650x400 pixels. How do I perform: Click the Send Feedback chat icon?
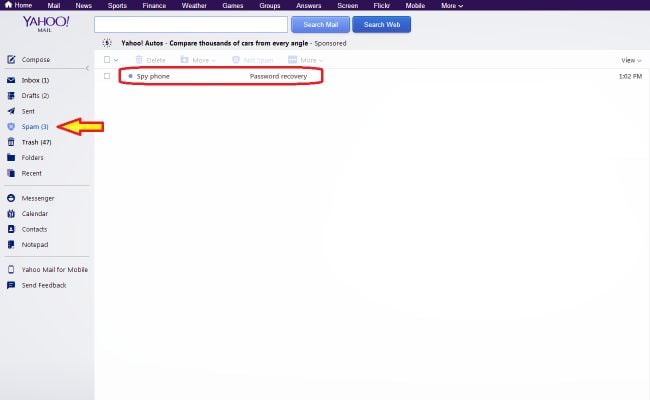11,285
